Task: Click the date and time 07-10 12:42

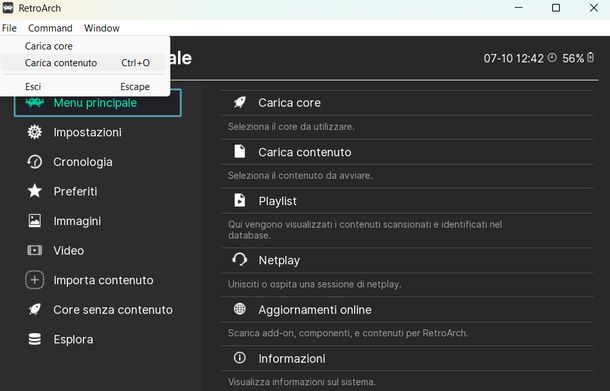Action: [514, 58]
